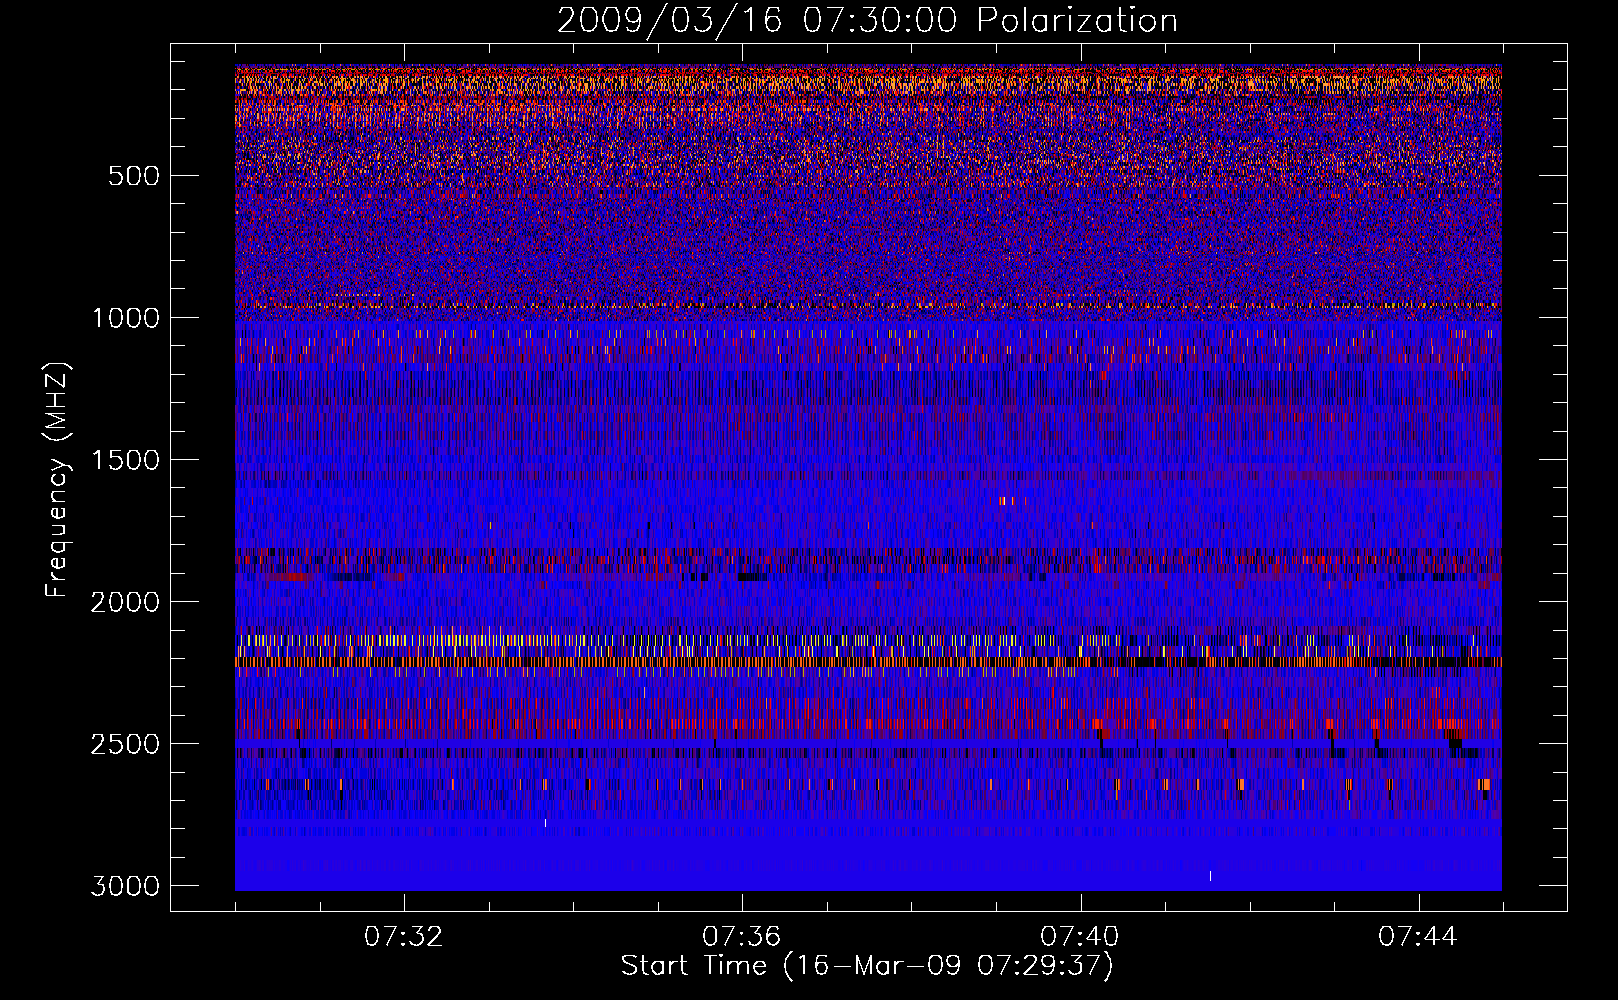Viewport: 1618px width, 1000px height.
Task: Click the "2500" frequency tick label
Action: pyautogui.click(x=125, y=744)
